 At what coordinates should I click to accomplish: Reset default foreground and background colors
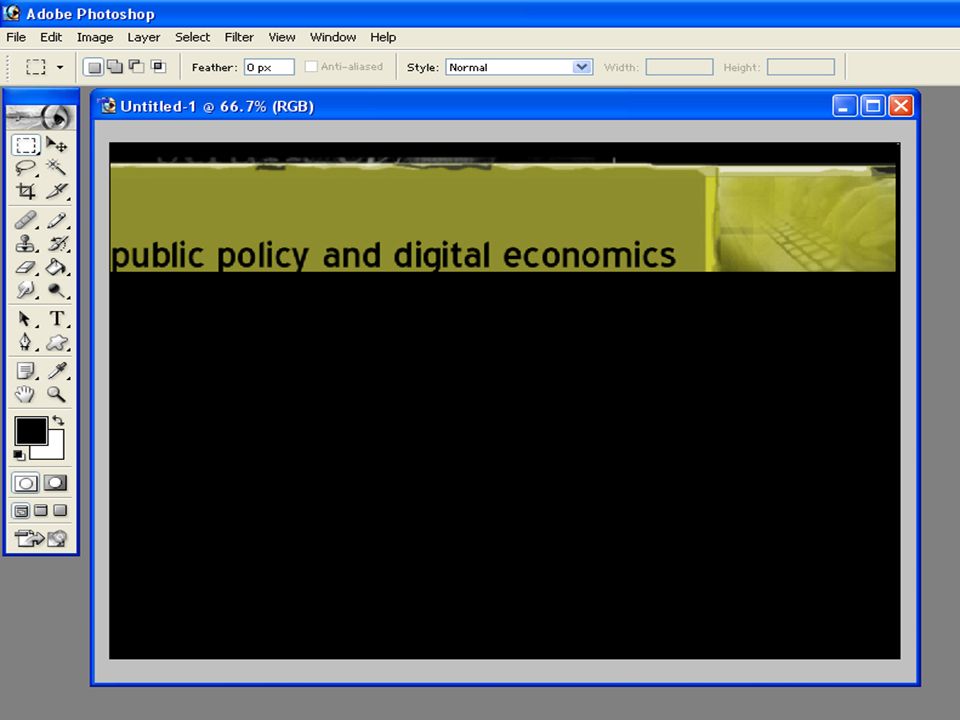tap(19, 455)
